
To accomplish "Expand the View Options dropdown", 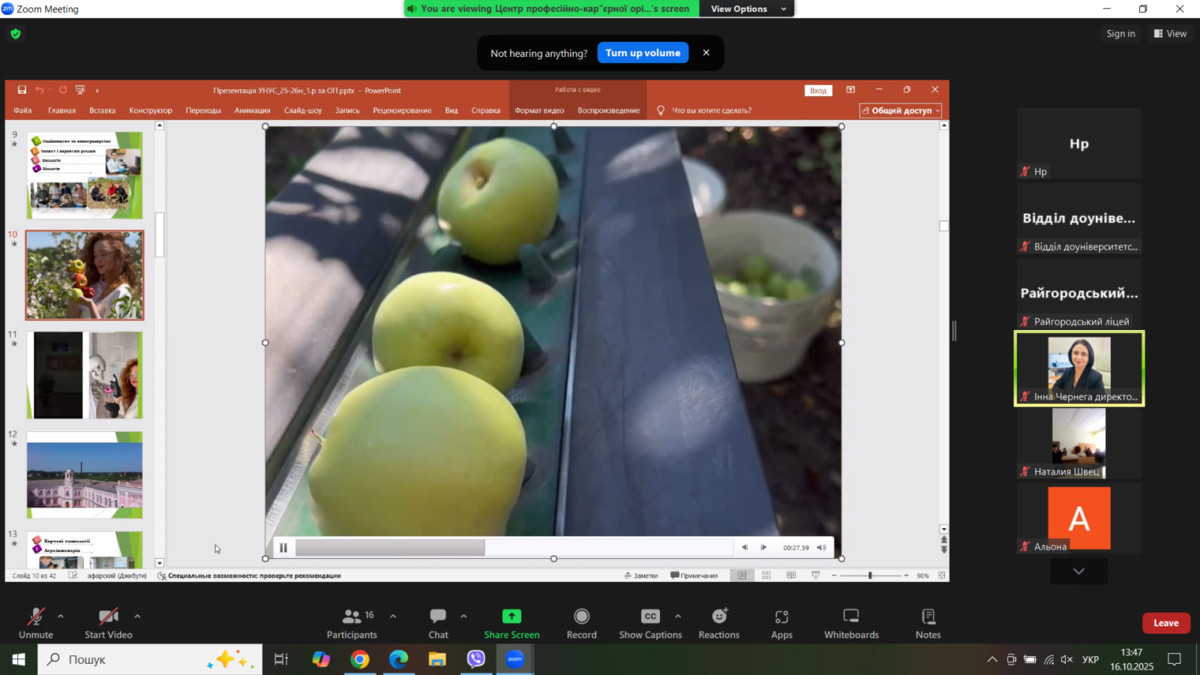I will tap(749, 9).
